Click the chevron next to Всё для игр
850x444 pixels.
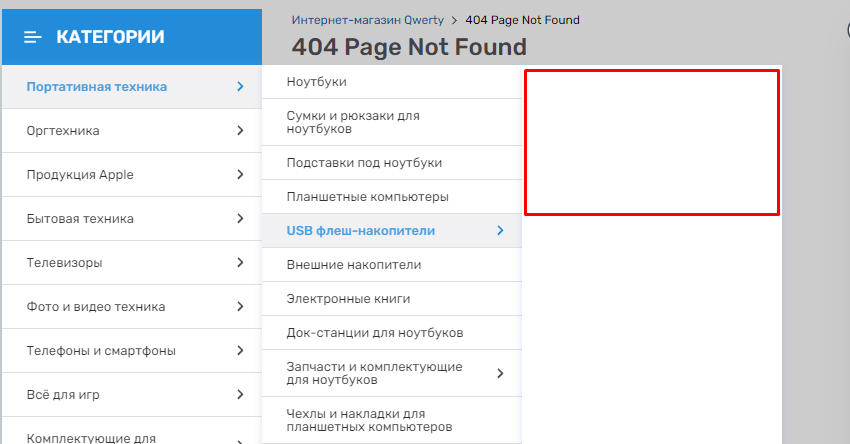[240, 395]
